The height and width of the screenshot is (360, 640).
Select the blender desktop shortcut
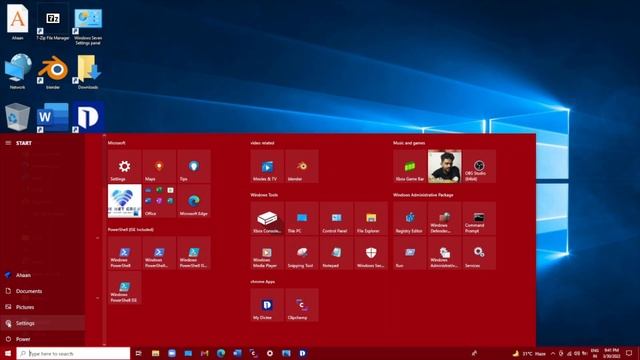[53, 71]
